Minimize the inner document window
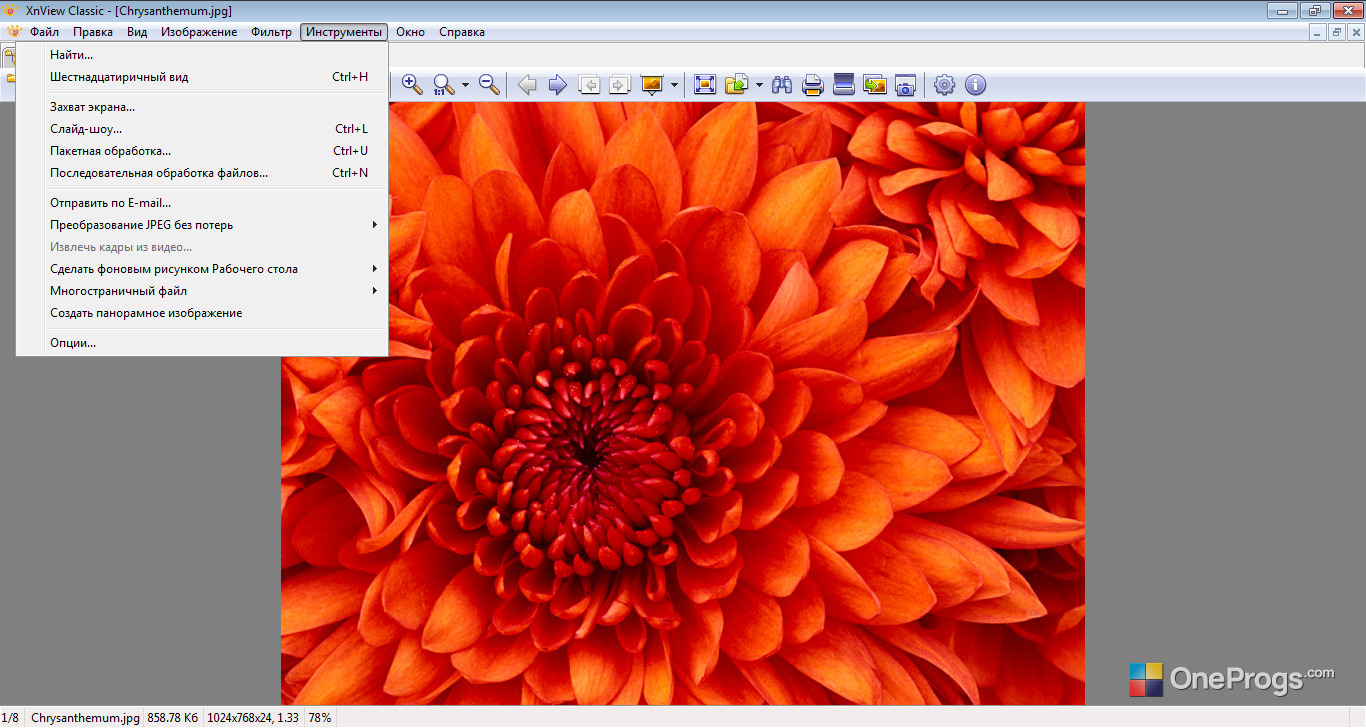The image size is (1366, 728). [1318, 32]
